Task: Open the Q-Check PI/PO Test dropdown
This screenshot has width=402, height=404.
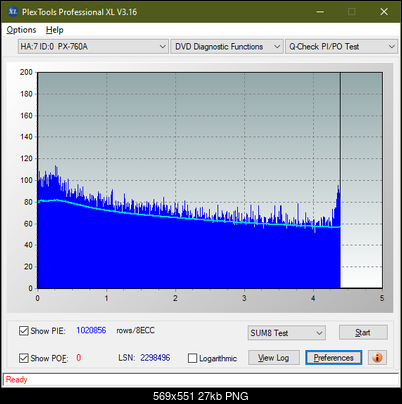Action: click(341, 47)
